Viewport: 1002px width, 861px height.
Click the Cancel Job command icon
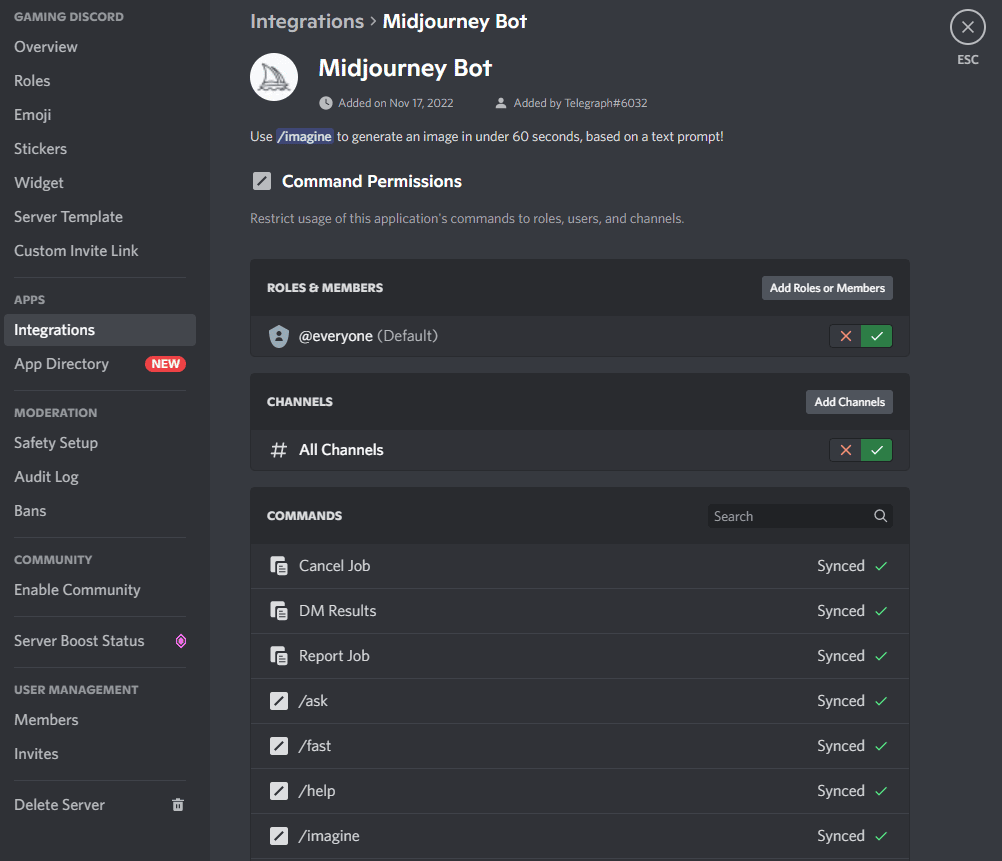tap(279, 566)
